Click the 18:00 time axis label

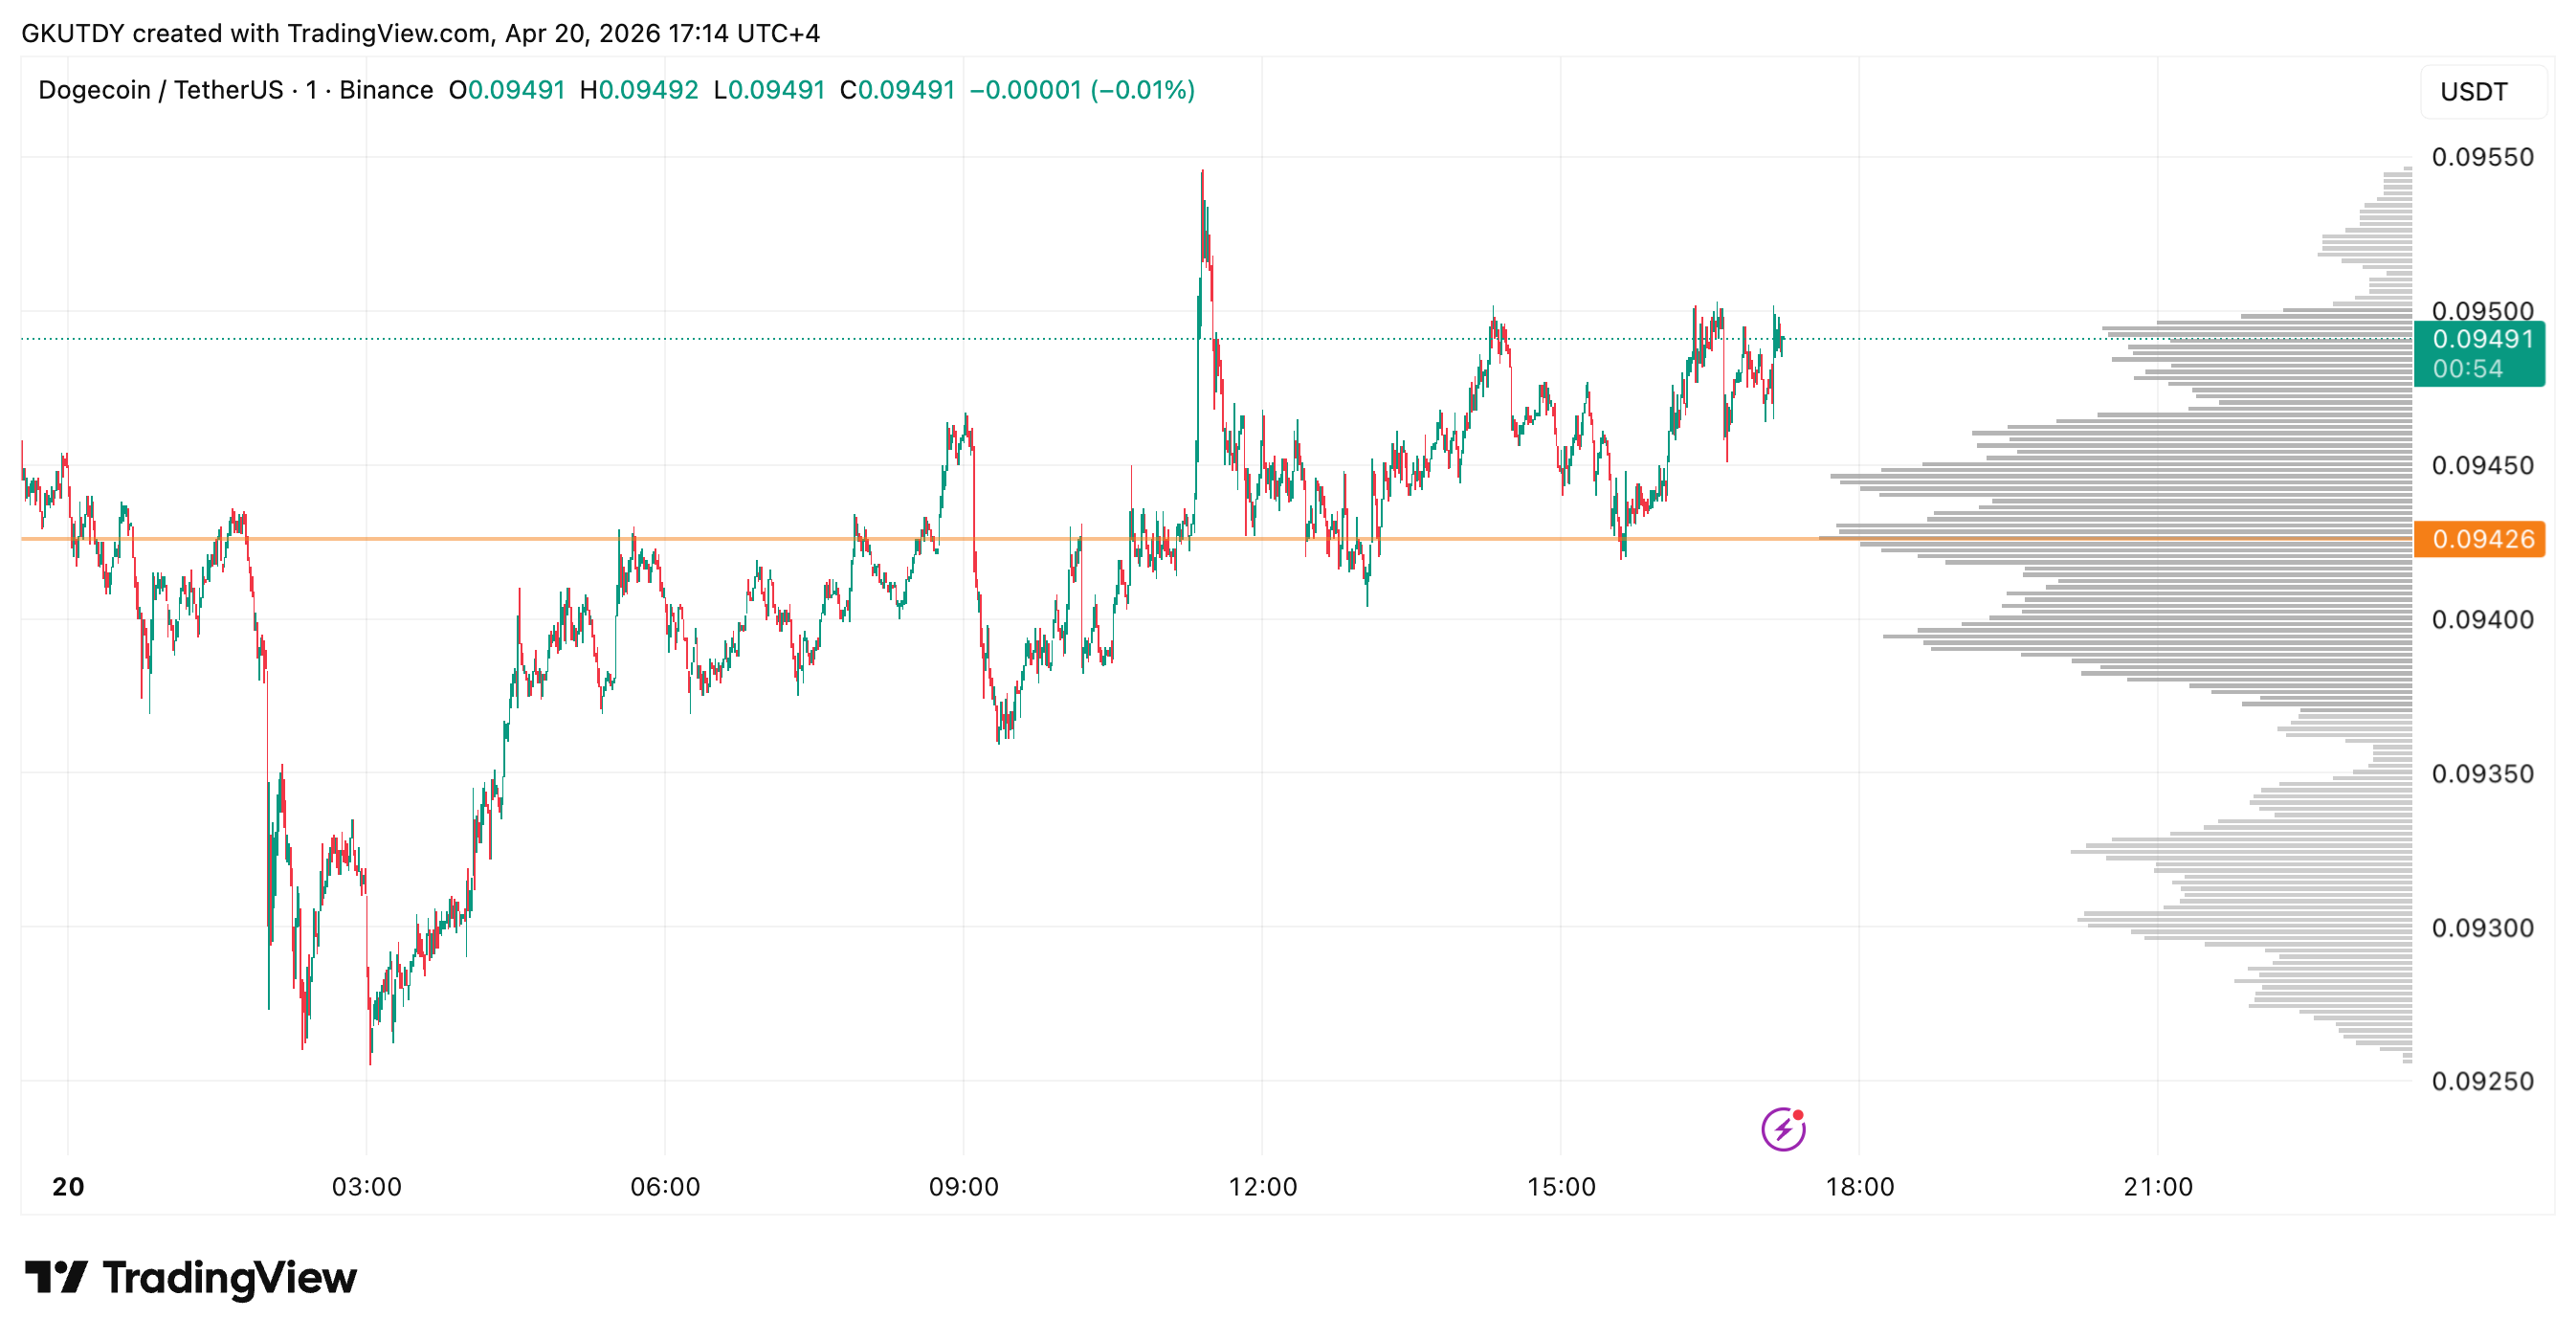[1859, 1186]
